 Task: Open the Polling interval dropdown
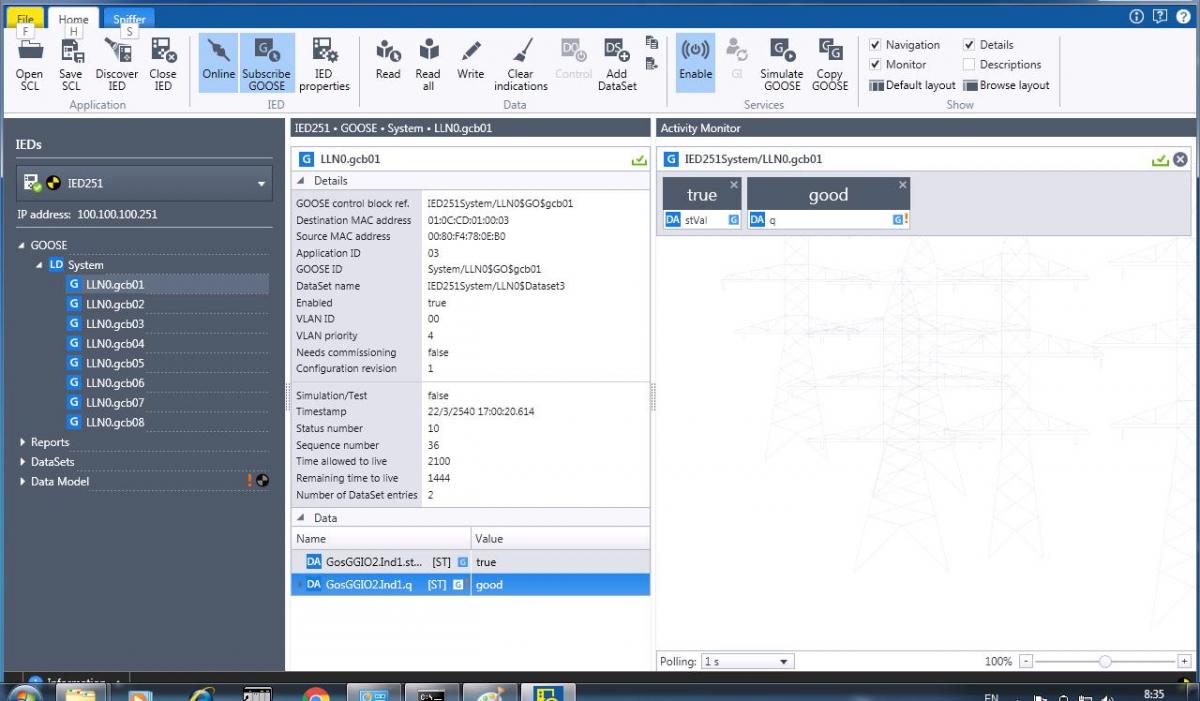[x=748, y=661]
